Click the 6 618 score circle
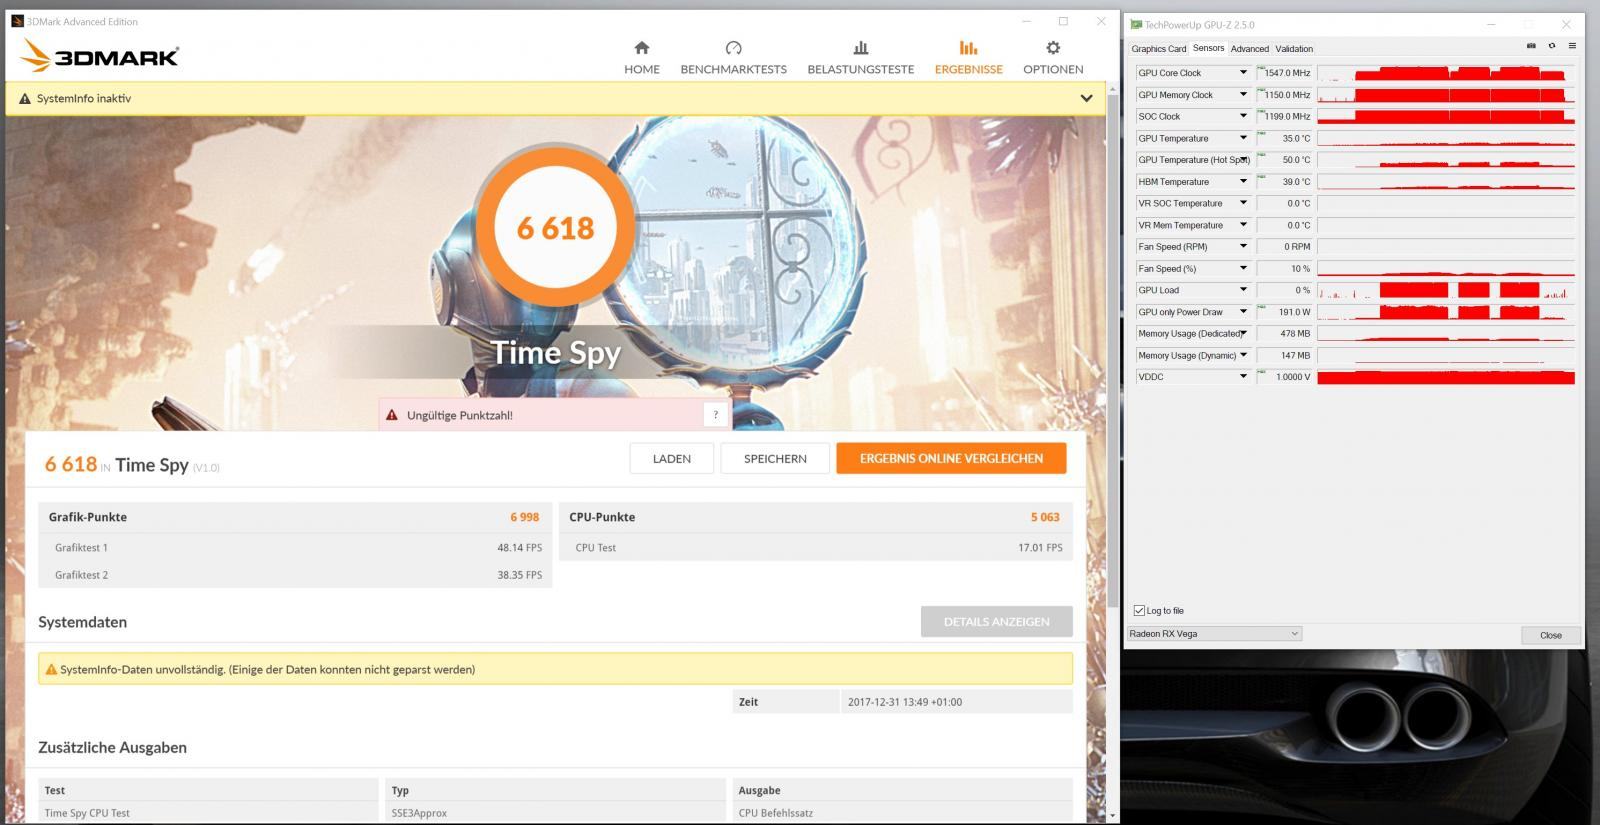The image size is (1600, 825). click(555, 228)
